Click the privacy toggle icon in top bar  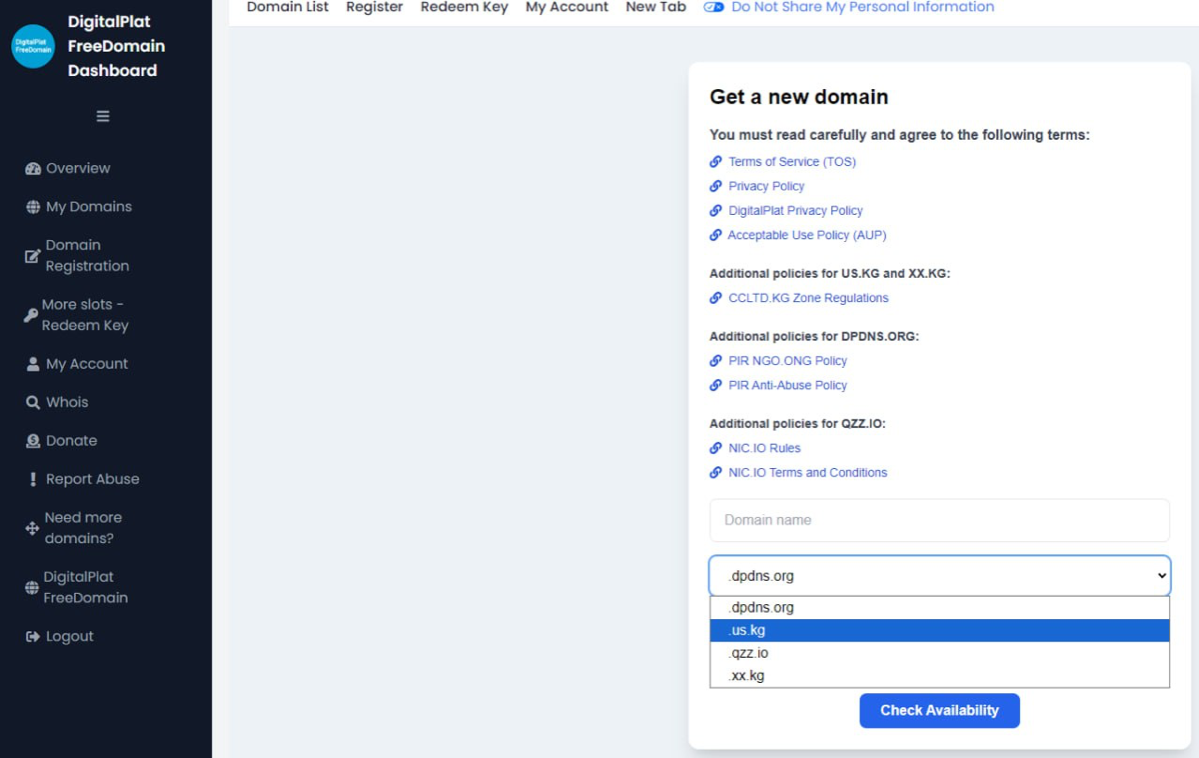pos(713,7)
